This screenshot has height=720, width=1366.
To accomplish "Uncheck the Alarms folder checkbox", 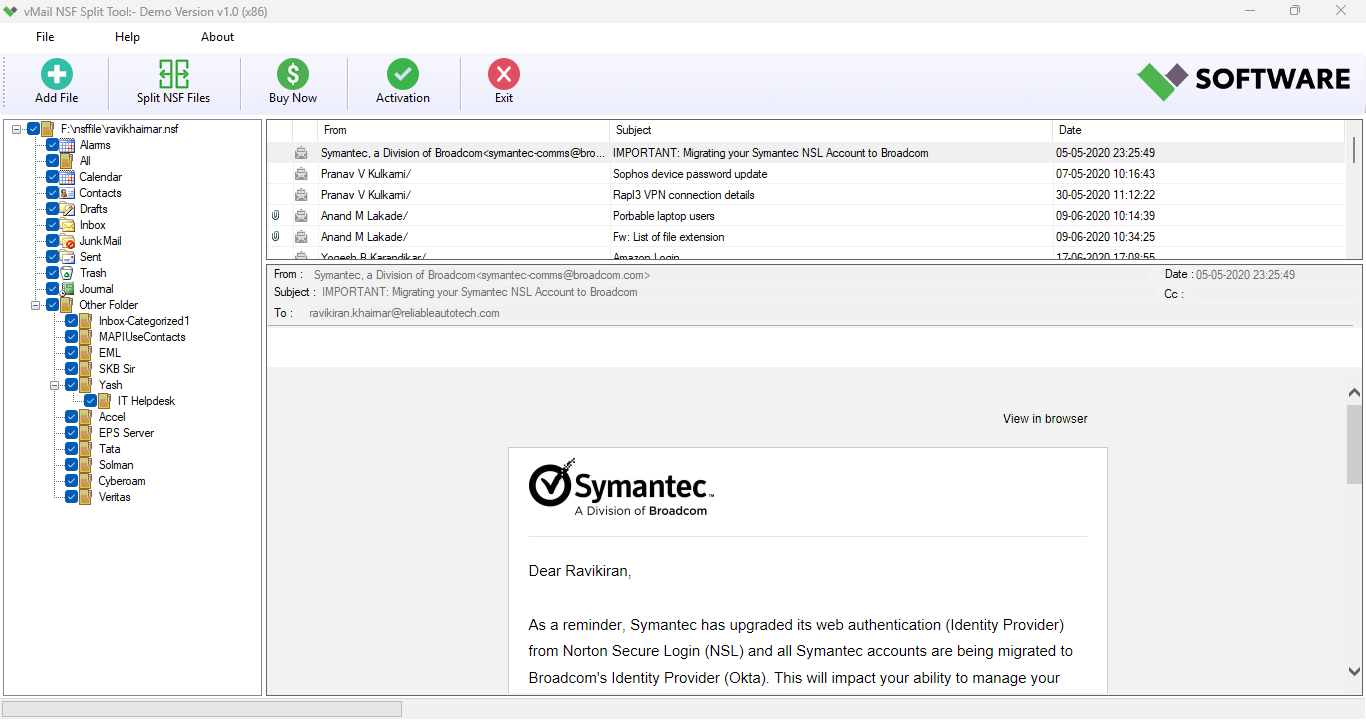I will pos(53,145).
